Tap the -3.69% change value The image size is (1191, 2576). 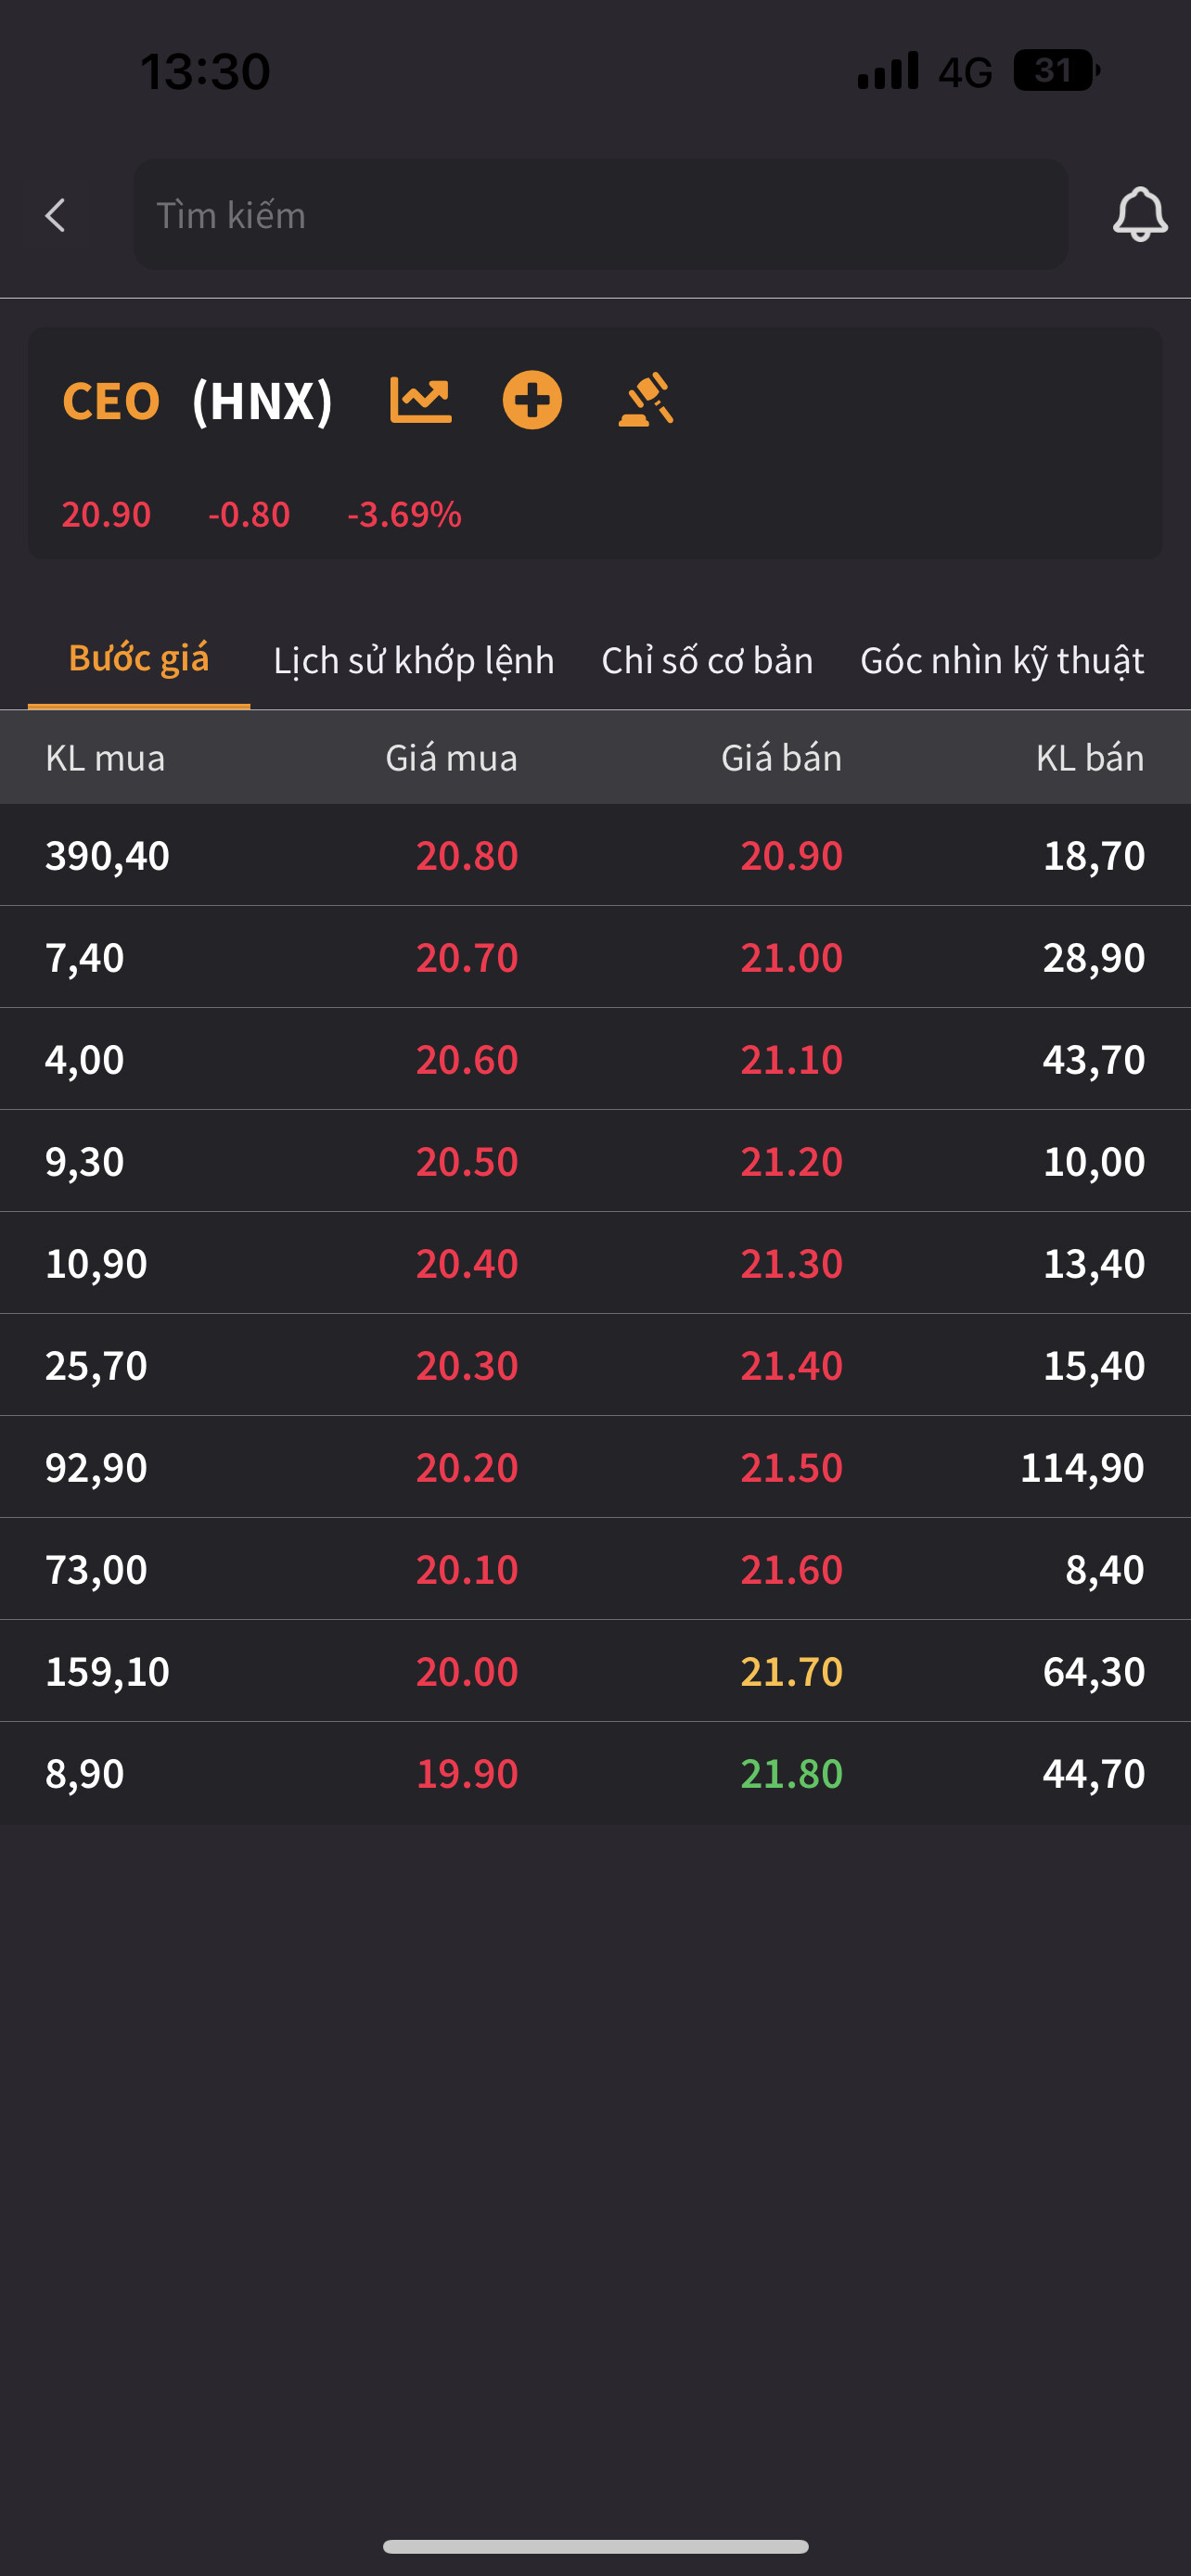tap(404, 515)
